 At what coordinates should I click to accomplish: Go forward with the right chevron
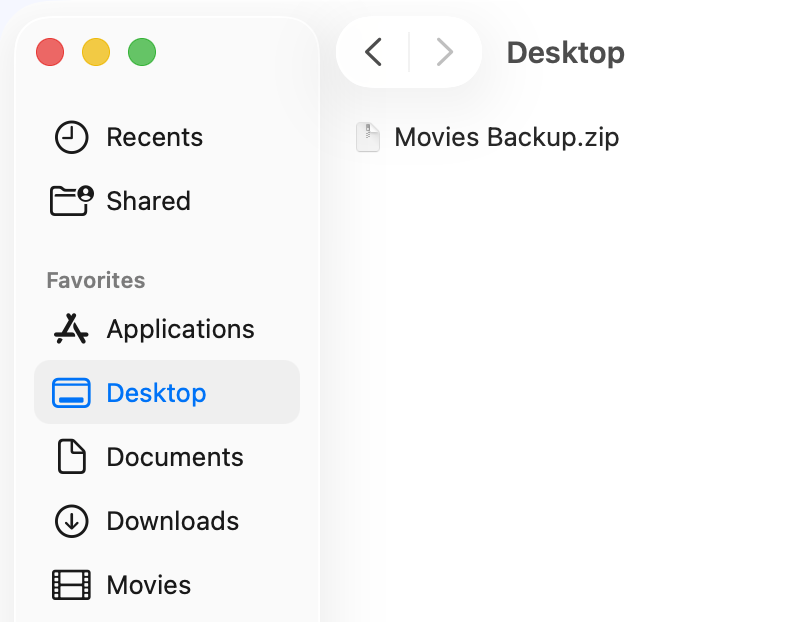point(445,52)
